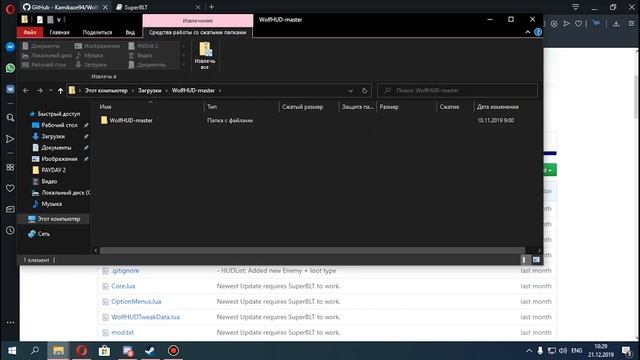Open the mod.txt file link
Screen dimensions: 640x360
coord(122,333)
